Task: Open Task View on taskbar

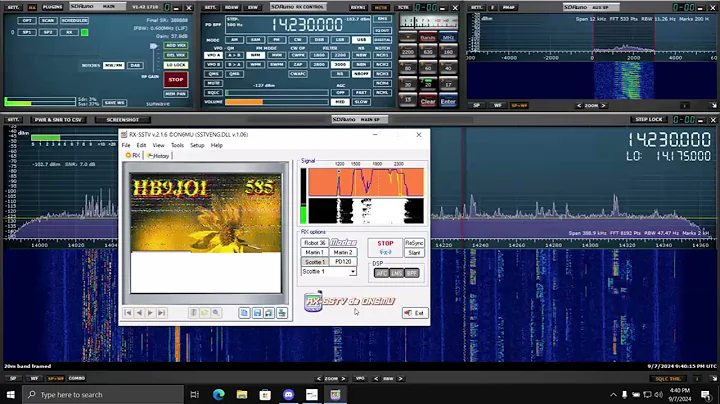Action: click(195, 394)
